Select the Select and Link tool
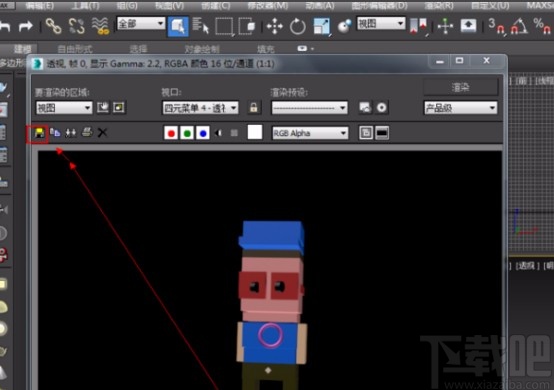Image resolution: width=554 pixels, height=390 pixels. click(53, 26)
